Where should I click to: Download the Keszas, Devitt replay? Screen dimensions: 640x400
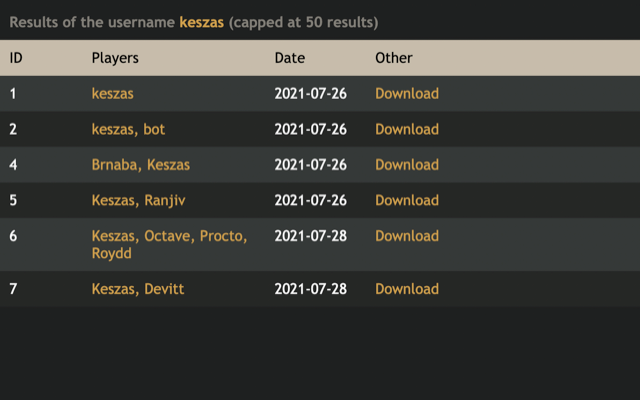click(x=407, y=289)
